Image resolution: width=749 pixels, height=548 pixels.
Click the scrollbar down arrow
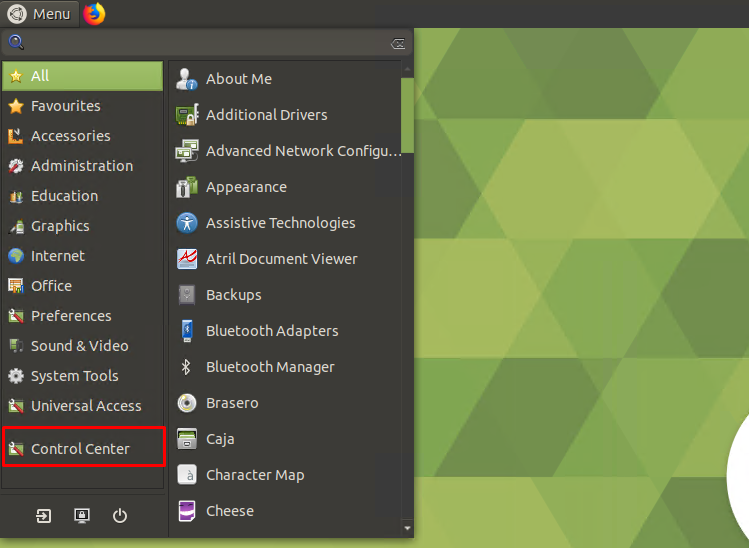[x=407, y=528]
